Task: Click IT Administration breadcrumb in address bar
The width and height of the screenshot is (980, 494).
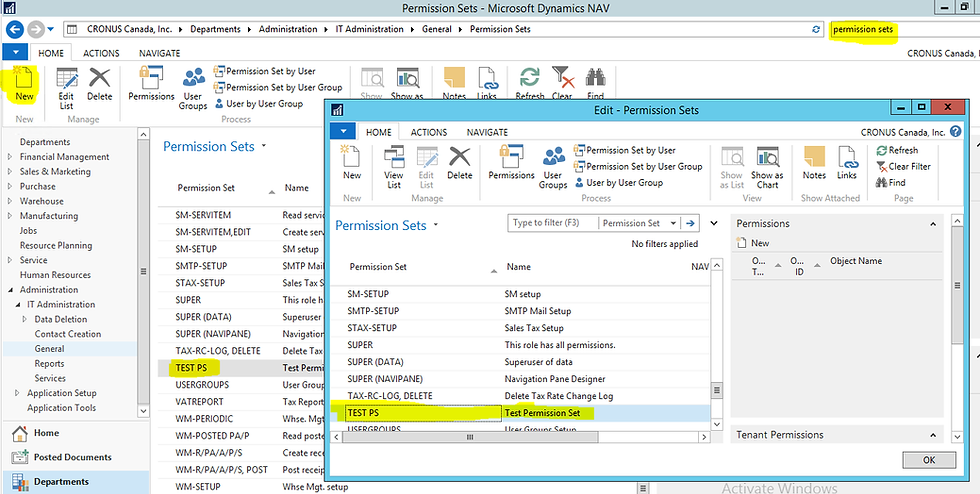Action: (x=368, y=29)
